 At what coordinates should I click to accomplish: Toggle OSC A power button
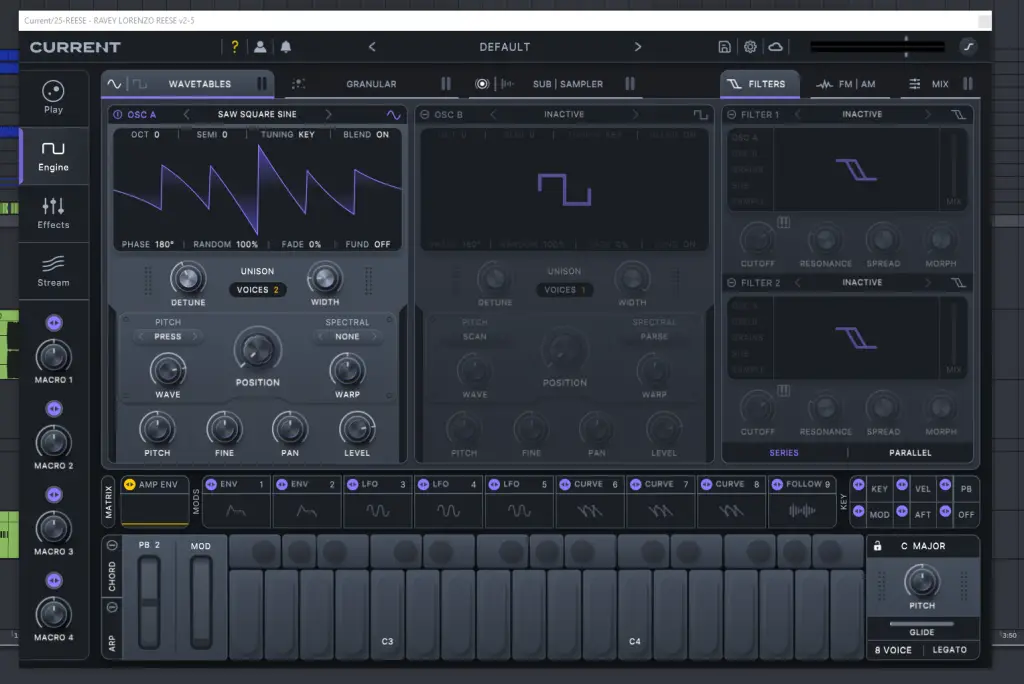118,114
